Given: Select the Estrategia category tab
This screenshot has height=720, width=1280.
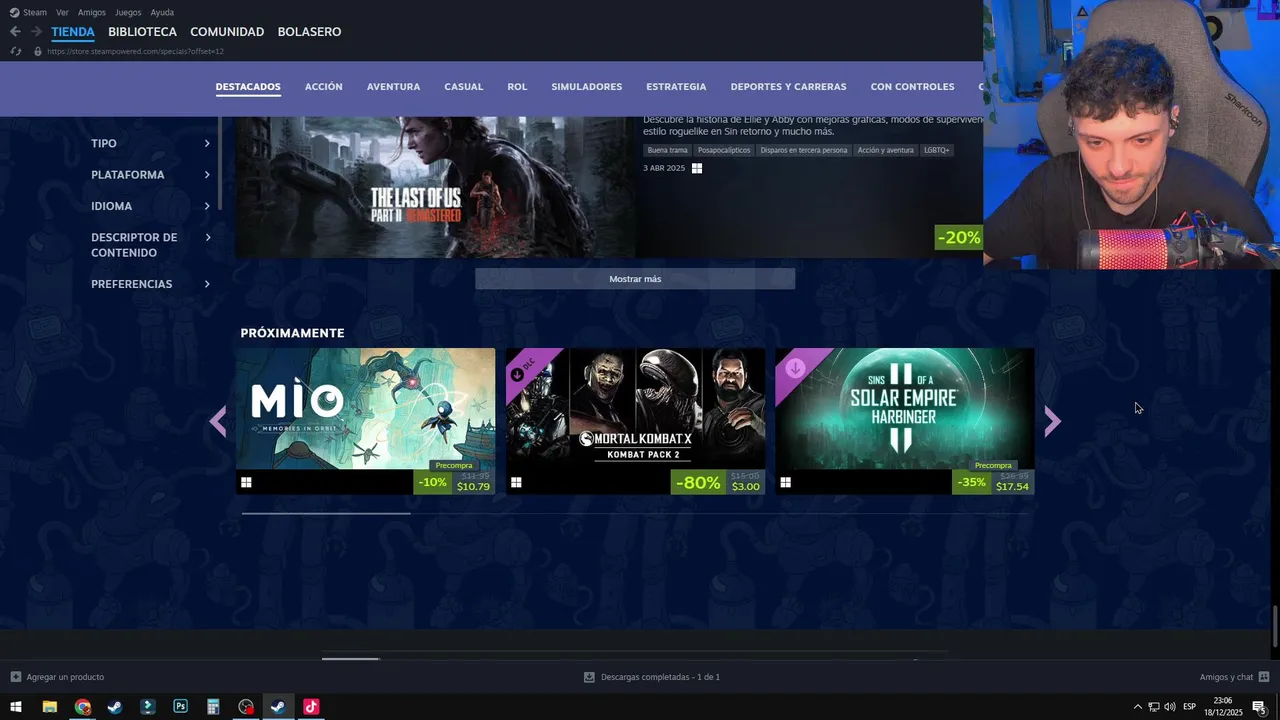Looking at the screenshot, I should pyautogui.click(x=676, y=87).
